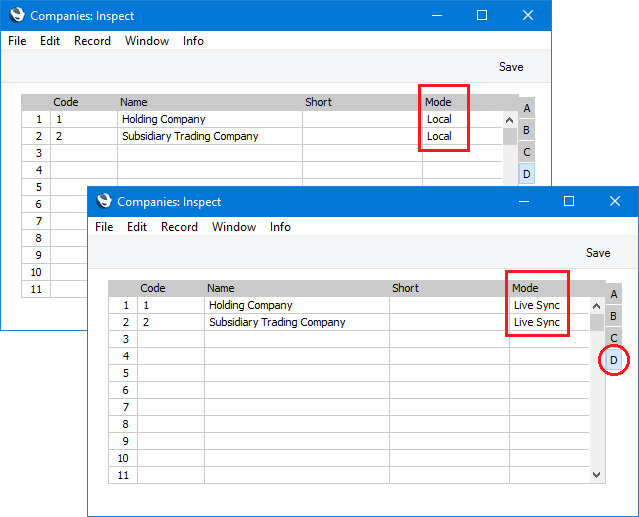Click Code cell of row 1, front window

pyautogui.click(x=171, y=305)
